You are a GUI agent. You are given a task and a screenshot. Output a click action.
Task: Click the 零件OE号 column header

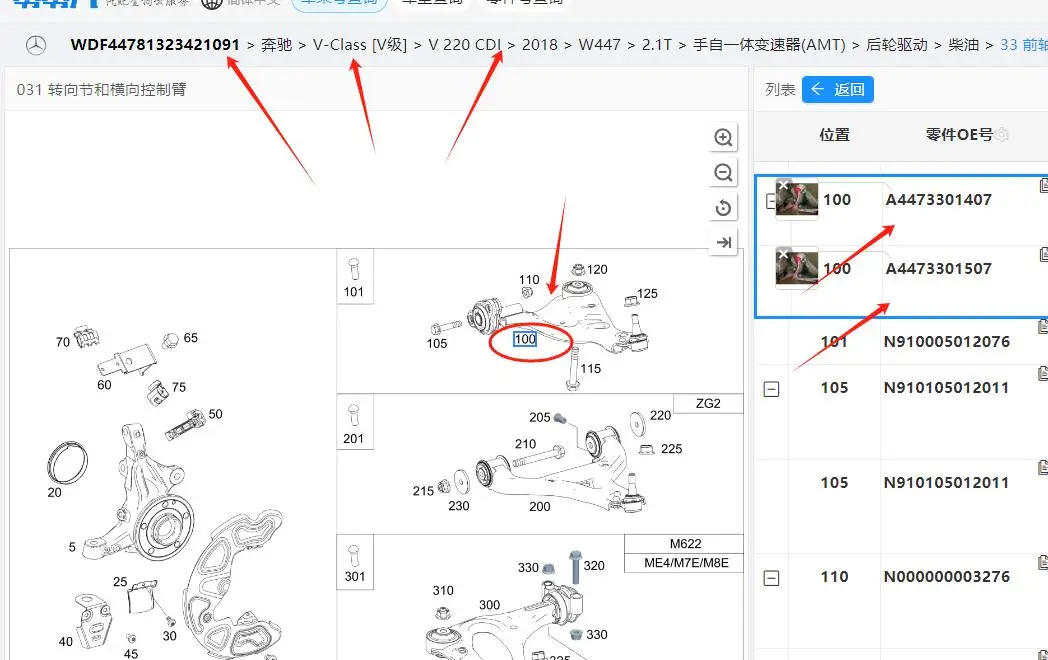[x=959, y=135]
